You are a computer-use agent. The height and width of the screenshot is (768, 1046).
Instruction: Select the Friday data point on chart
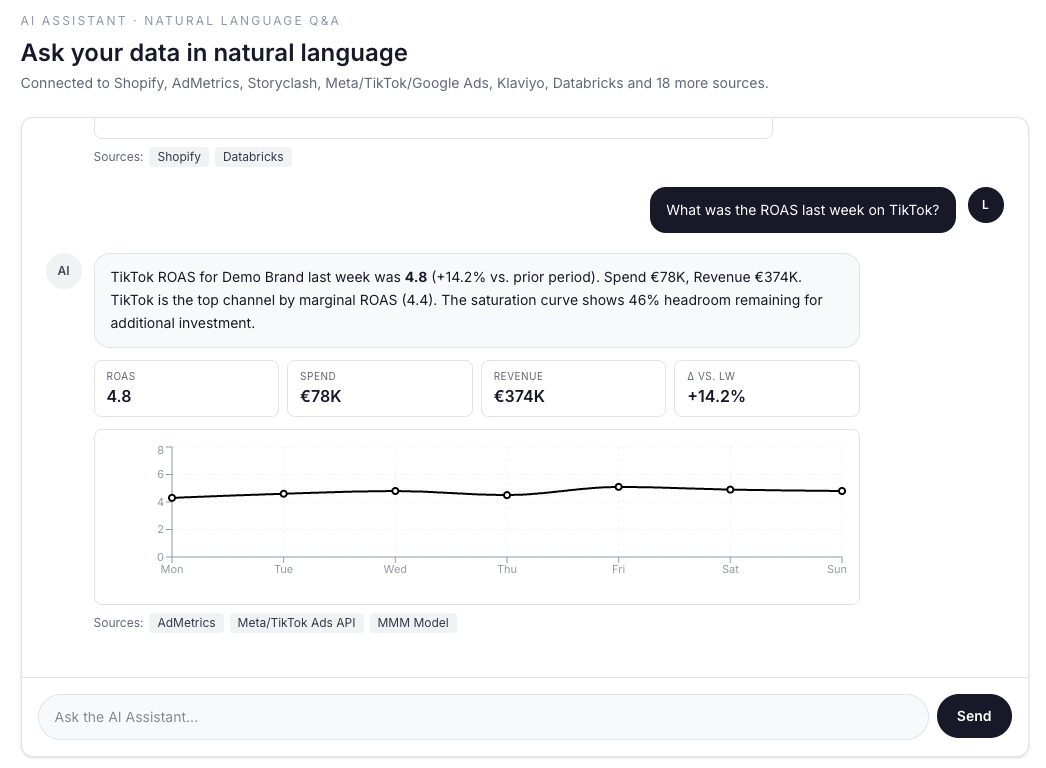618,487
